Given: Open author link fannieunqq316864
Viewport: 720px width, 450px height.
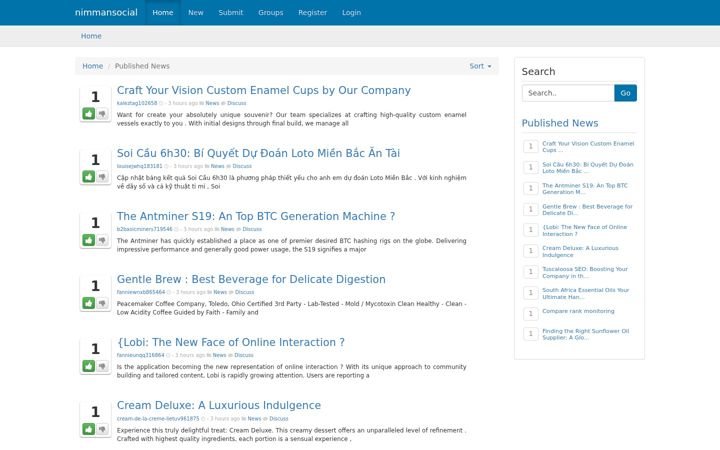Looking at the screenshot, I should point(141,355).
